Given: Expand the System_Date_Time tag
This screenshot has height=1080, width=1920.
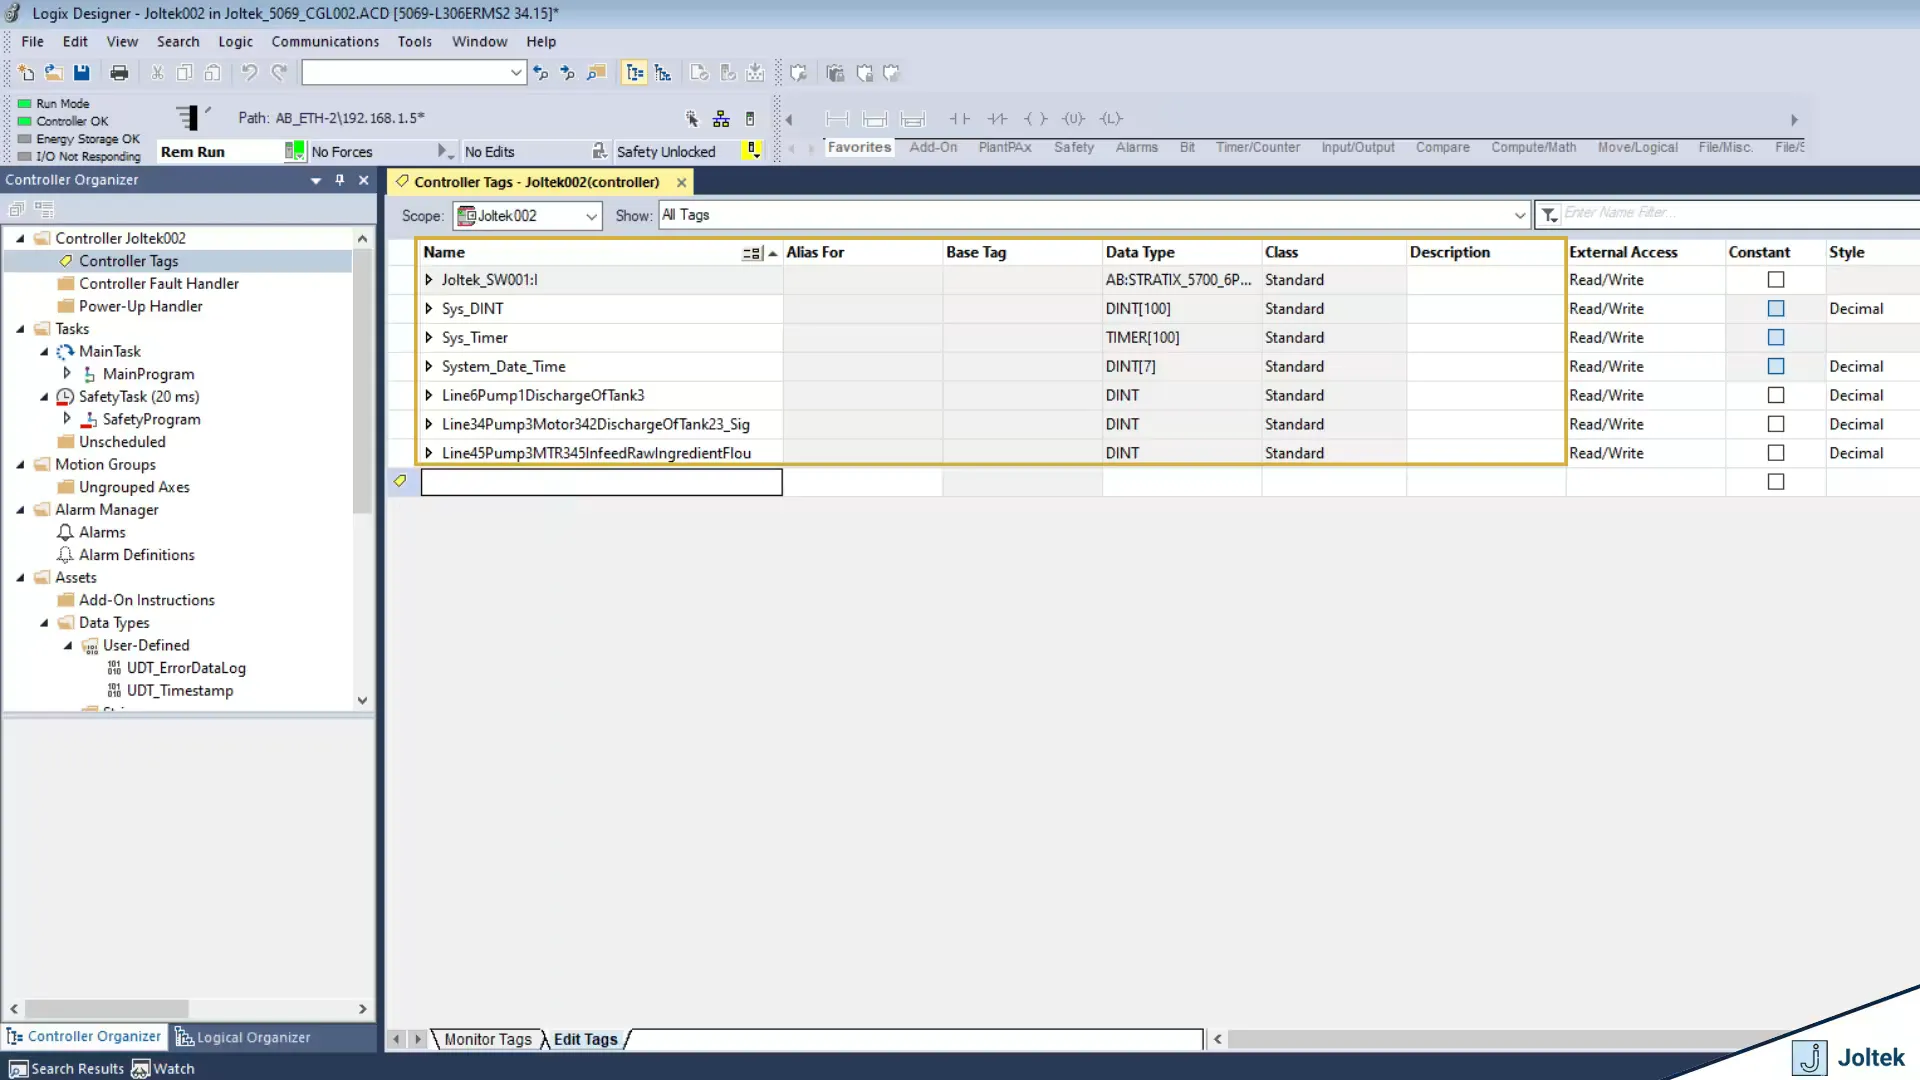Looking at the screenshot, I should pos(429,367).
